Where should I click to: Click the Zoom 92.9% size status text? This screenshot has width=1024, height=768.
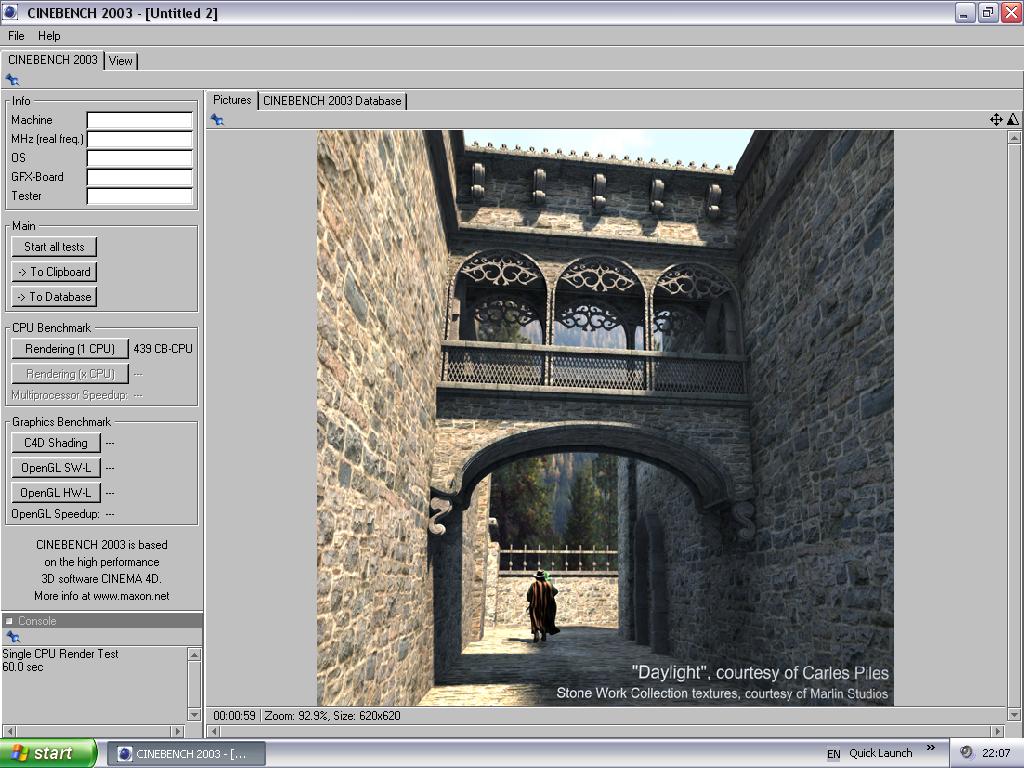pos(332,716)
